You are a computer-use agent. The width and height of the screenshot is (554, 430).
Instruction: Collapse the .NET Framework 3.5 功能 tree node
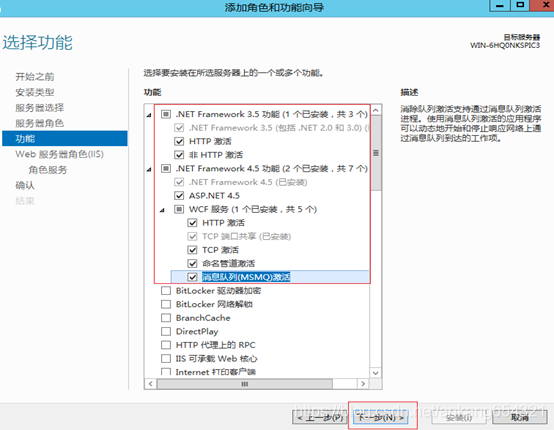(149, 115)
